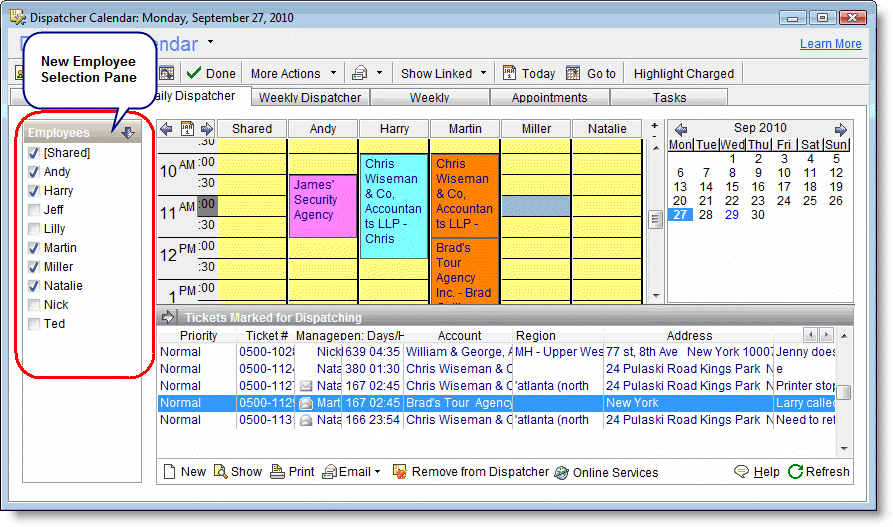Select September 29 in mini calendar
The width and height of the screenshot is (893, 527).
click(732, 215)
